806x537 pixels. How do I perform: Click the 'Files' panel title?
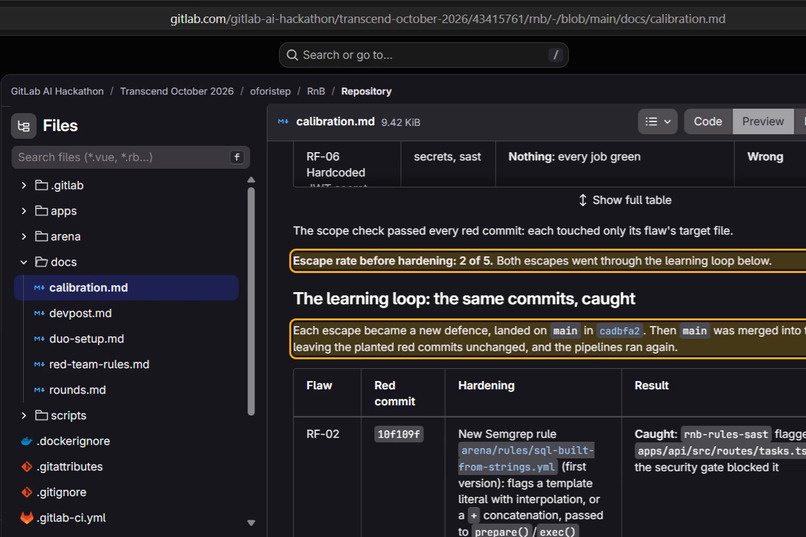(x=60, y=126)
